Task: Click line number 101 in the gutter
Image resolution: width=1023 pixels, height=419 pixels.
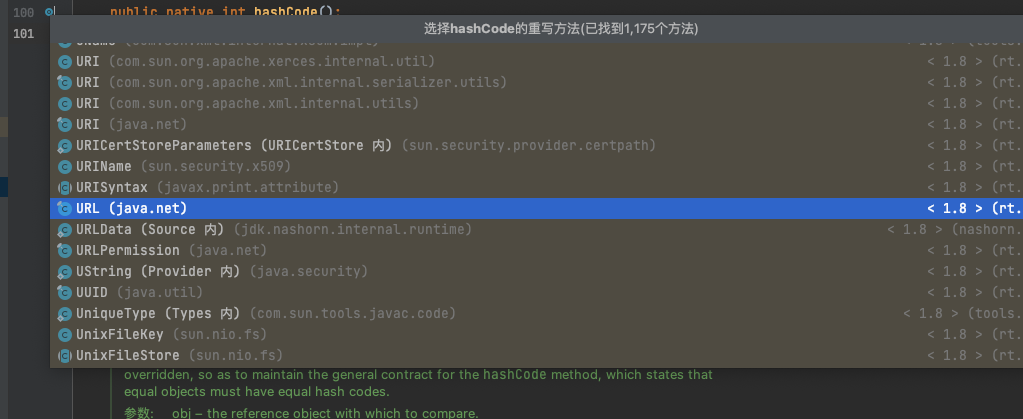Action: (23, 33)
